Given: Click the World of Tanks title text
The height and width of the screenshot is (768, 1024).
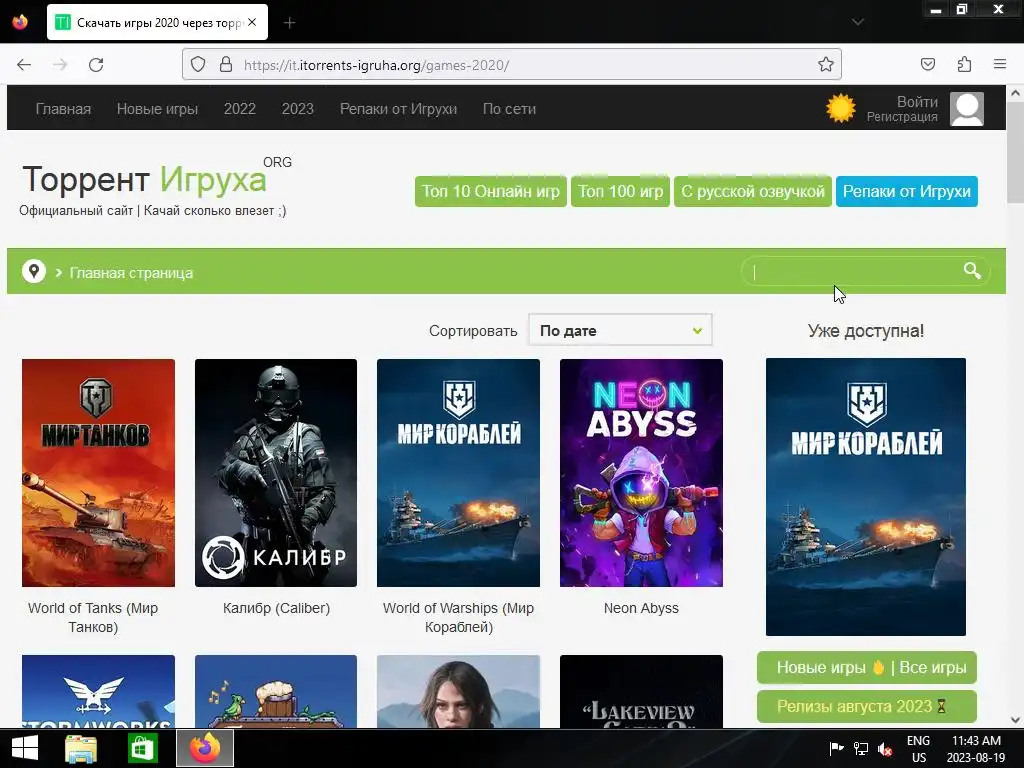Looking at the screenshot, I should [93, 617].
